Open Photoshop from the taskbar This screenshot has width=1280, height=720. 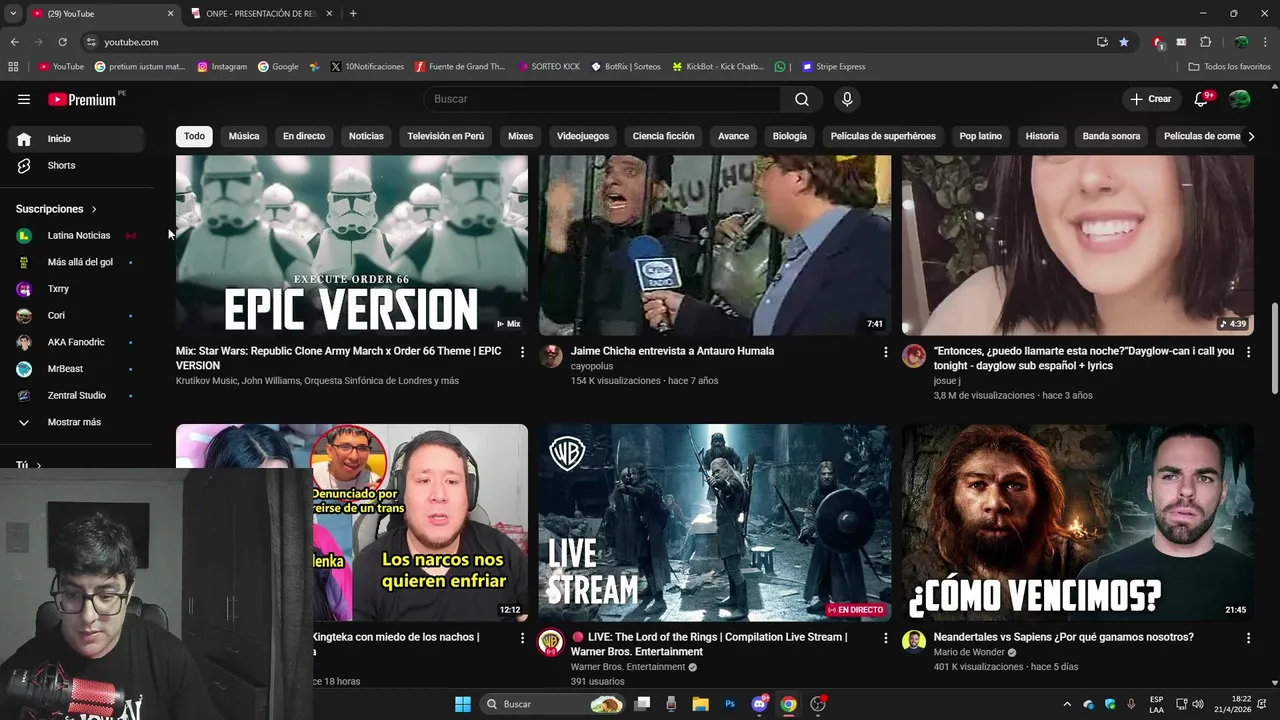(730, 704)
